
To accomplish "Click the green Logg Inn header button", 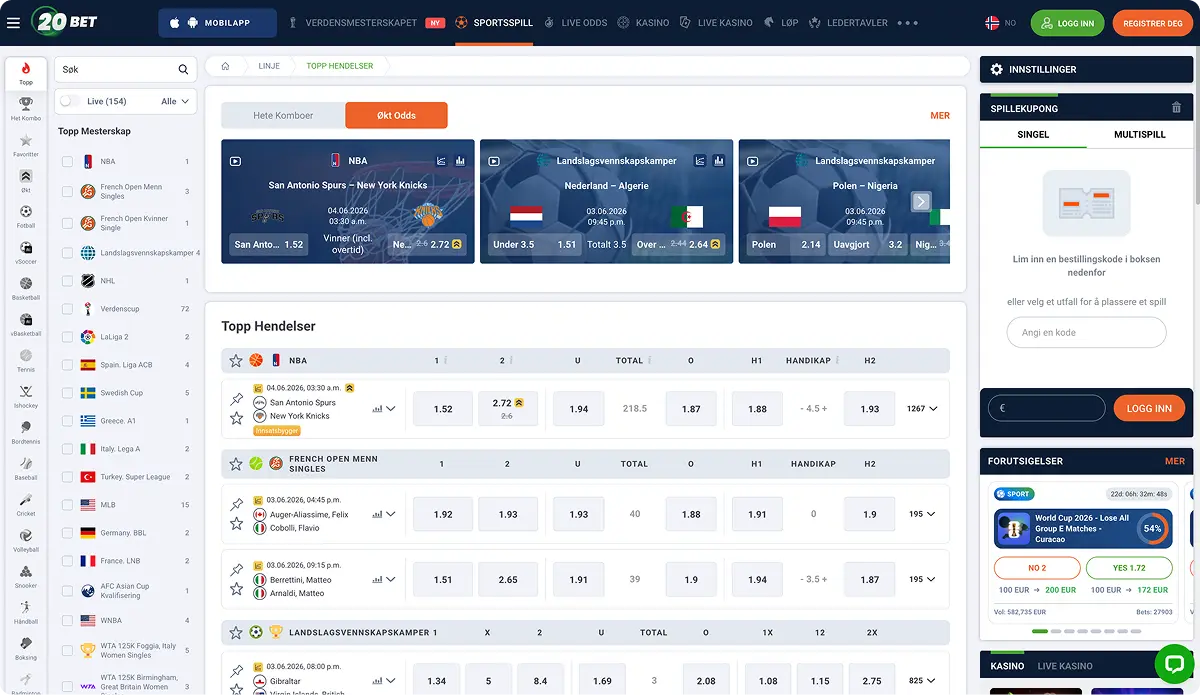I will pyautogui.click(x=1068, y=23).
